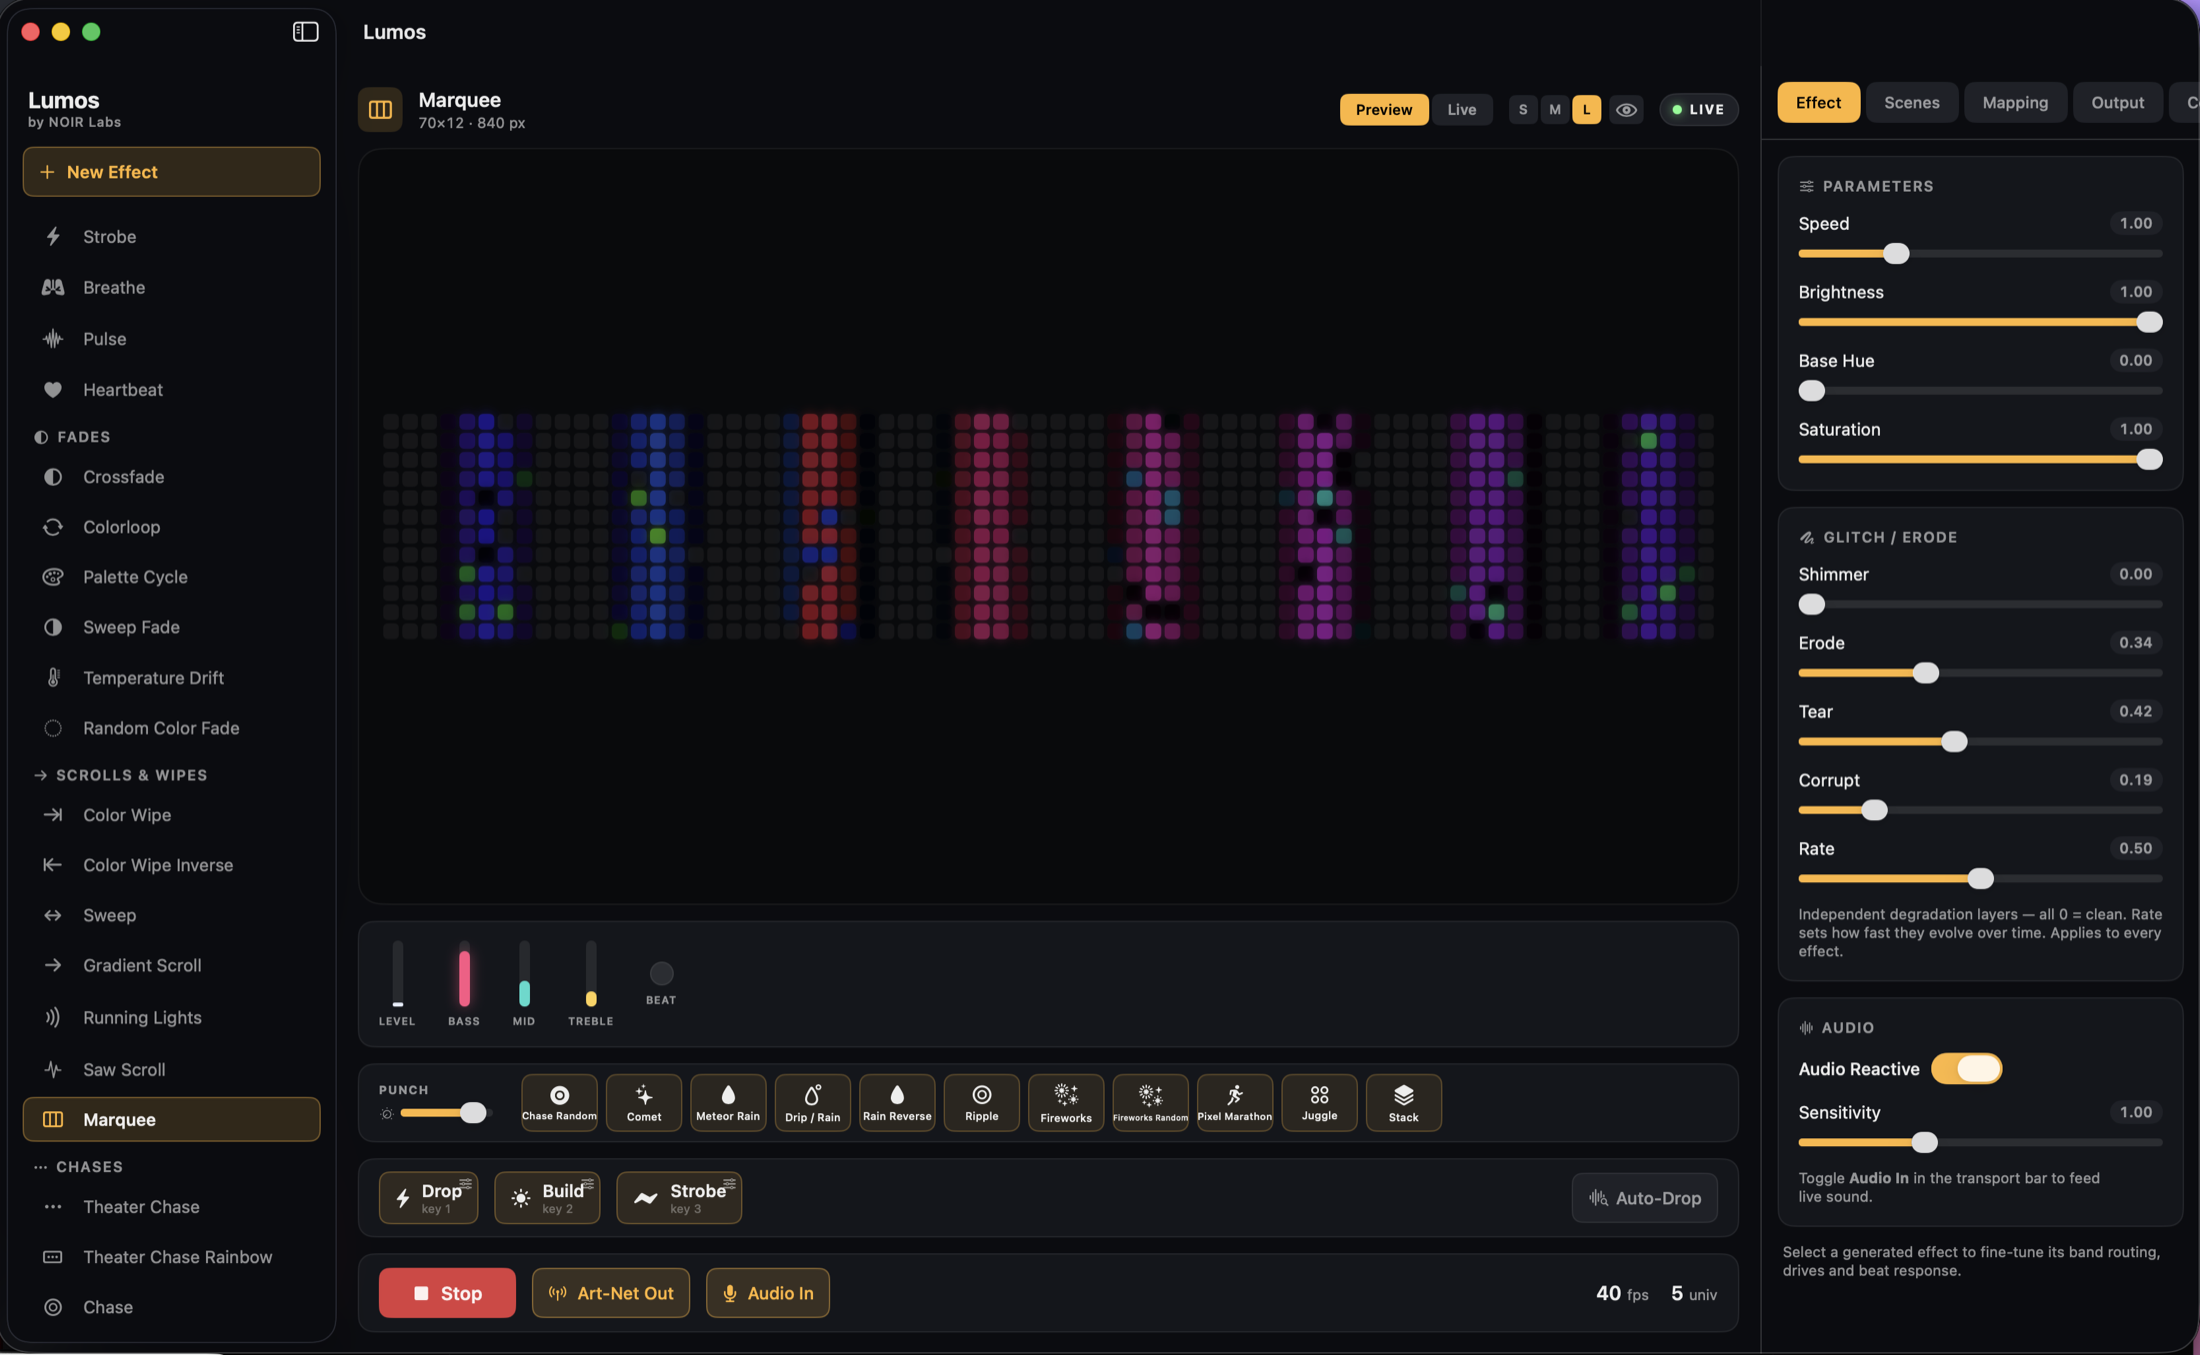Trigger the Meteor Rain punch
Image resolution: width=2200 pixels, height=1355 pixels.
pyautogui.click(x=728, y=1102)
